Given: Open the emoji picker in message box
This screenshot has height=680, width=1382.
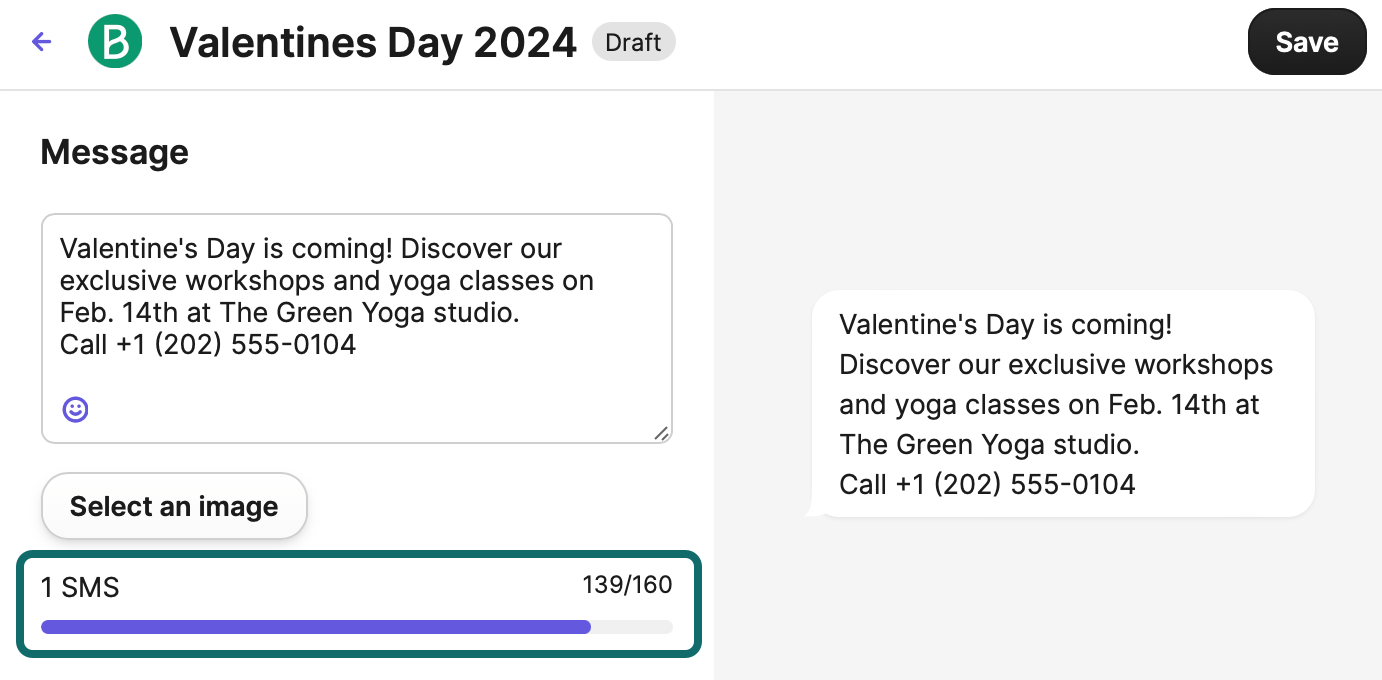Looking at the screenshot, I should (76, 409).
